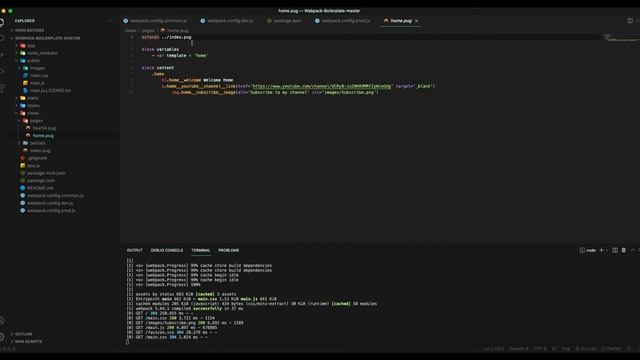Click pages in the breadcrumb path
This screenshot has height=360, width=640.
pos(148,31)
